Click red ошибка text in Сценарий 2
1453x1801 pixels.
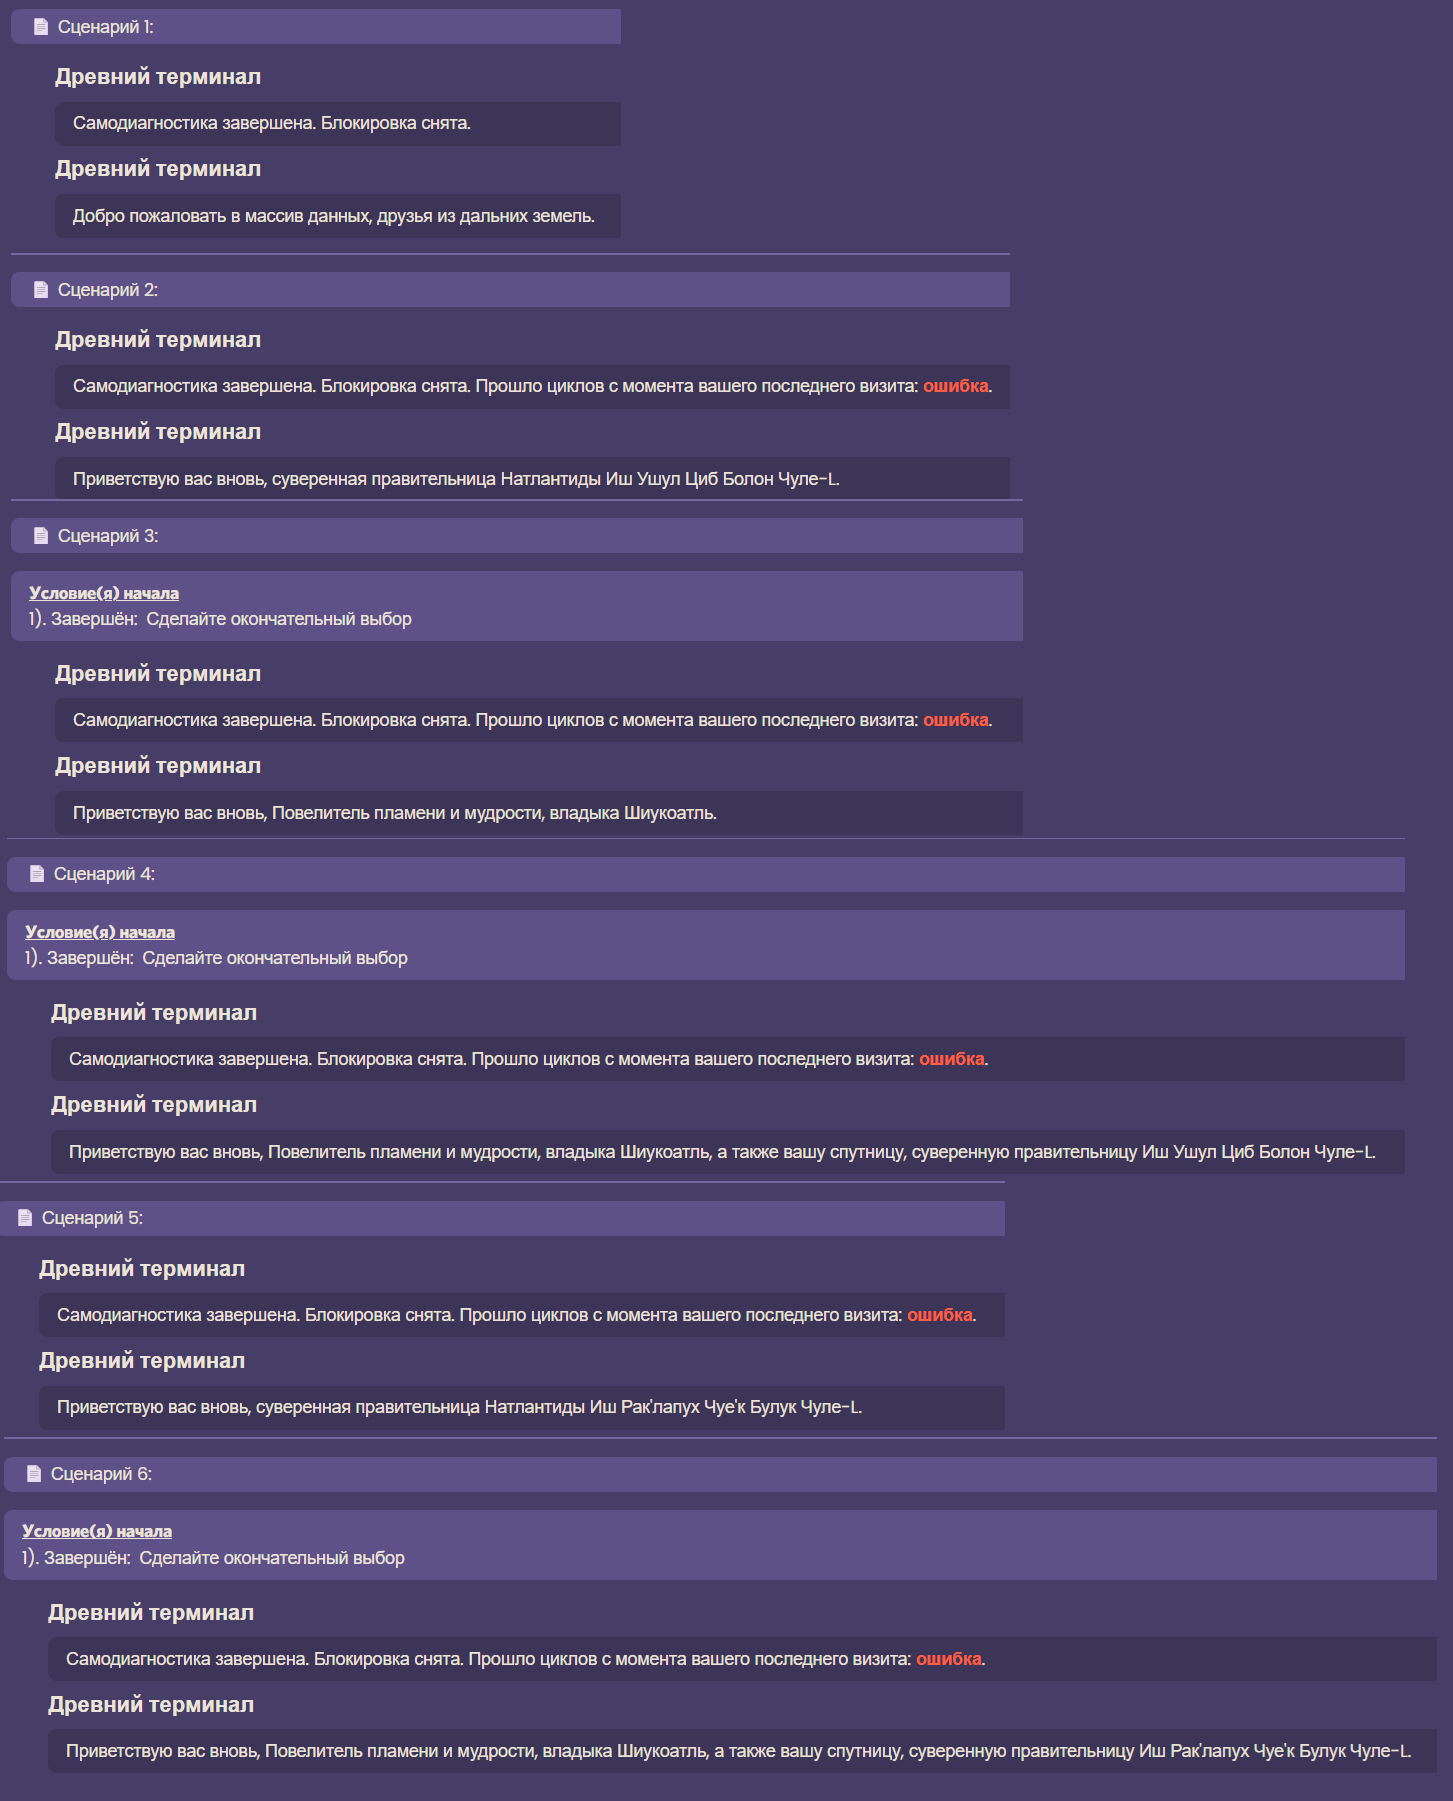pos(955,386)
